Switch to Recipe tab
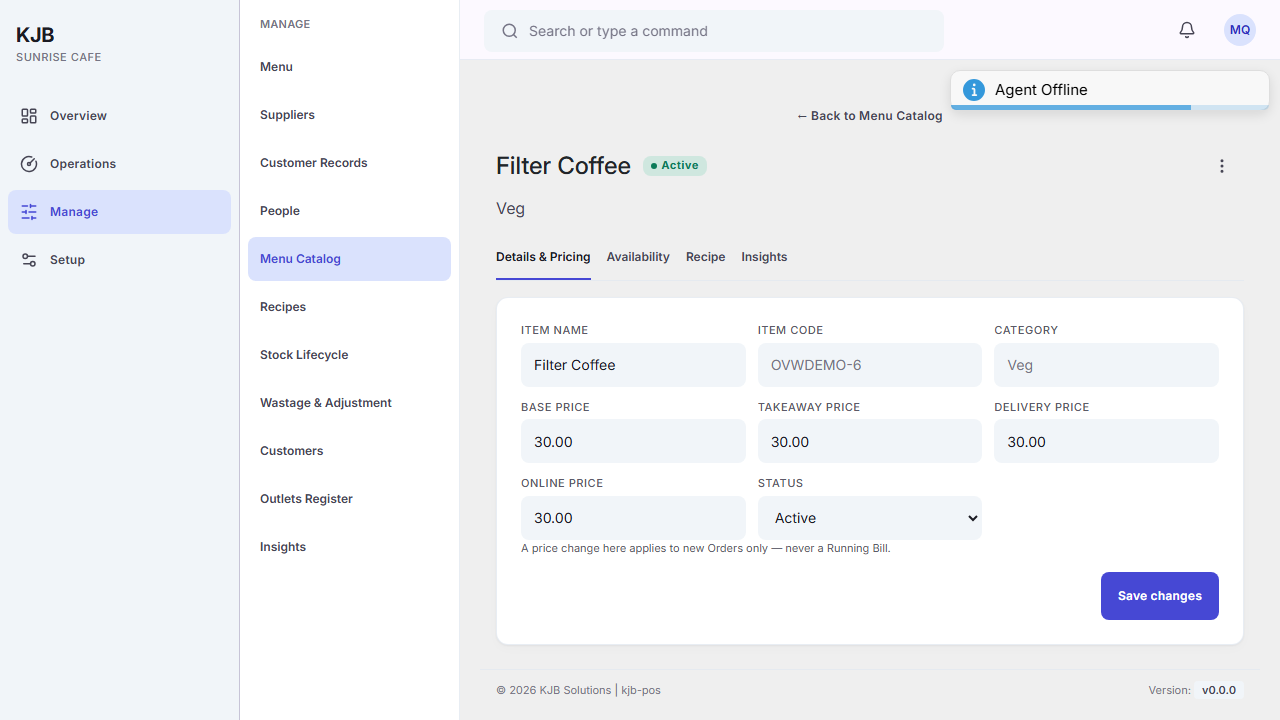1280x720 pixels. click(706, 257)
